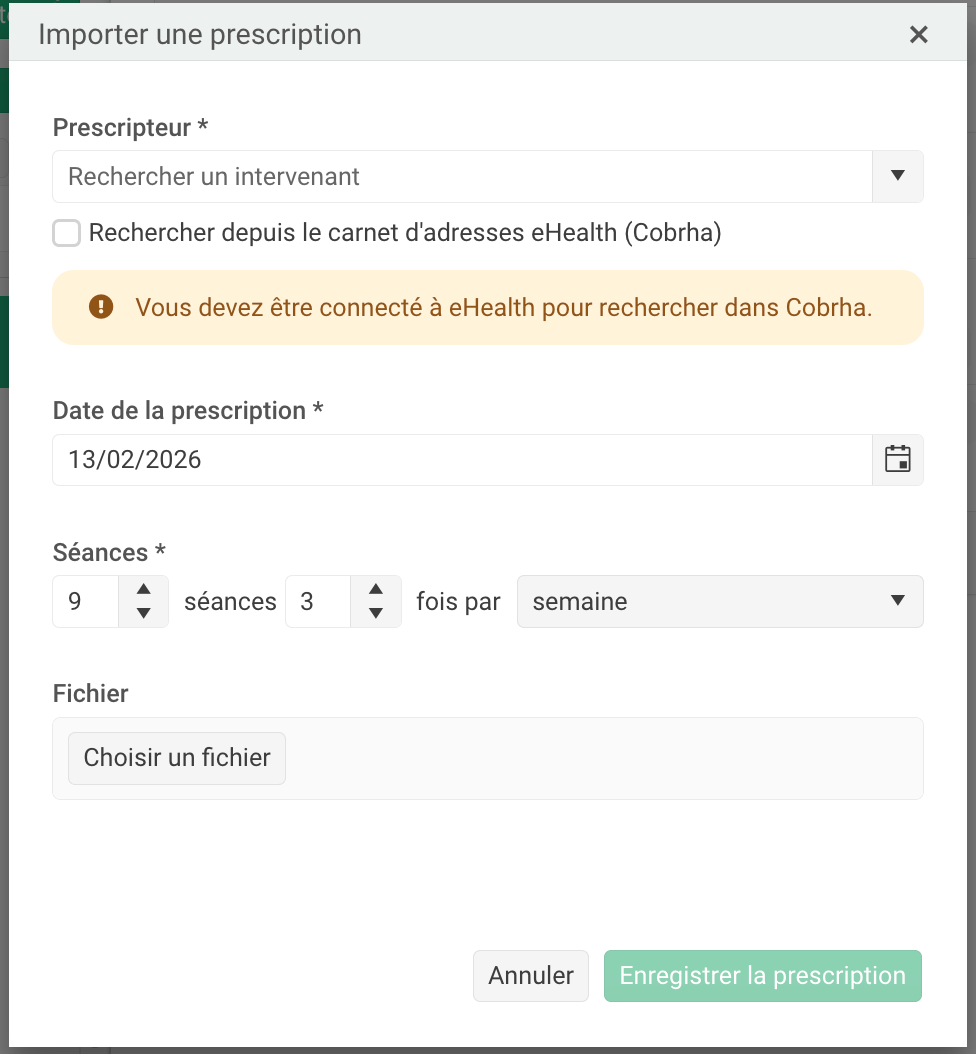Increase the total séances count by one
This screenshot has width=976, height=1054.
click(x=144, y=590)
